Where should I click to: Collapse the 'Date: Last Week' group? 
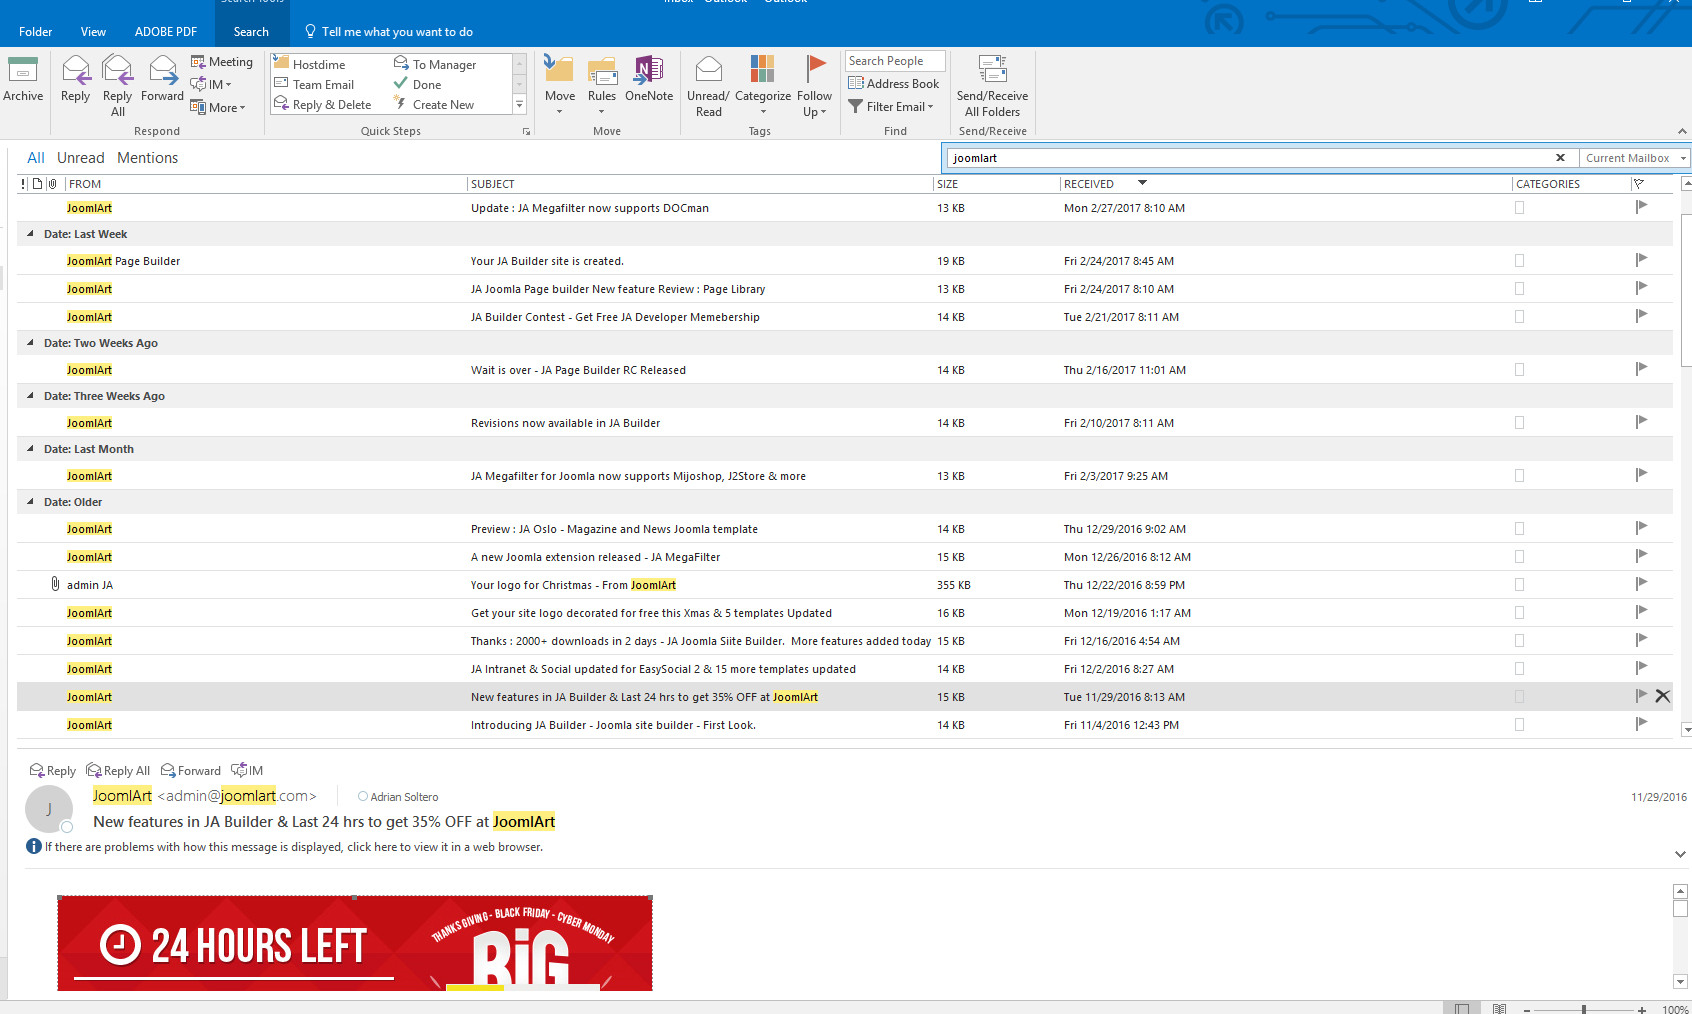coord(30,233)
